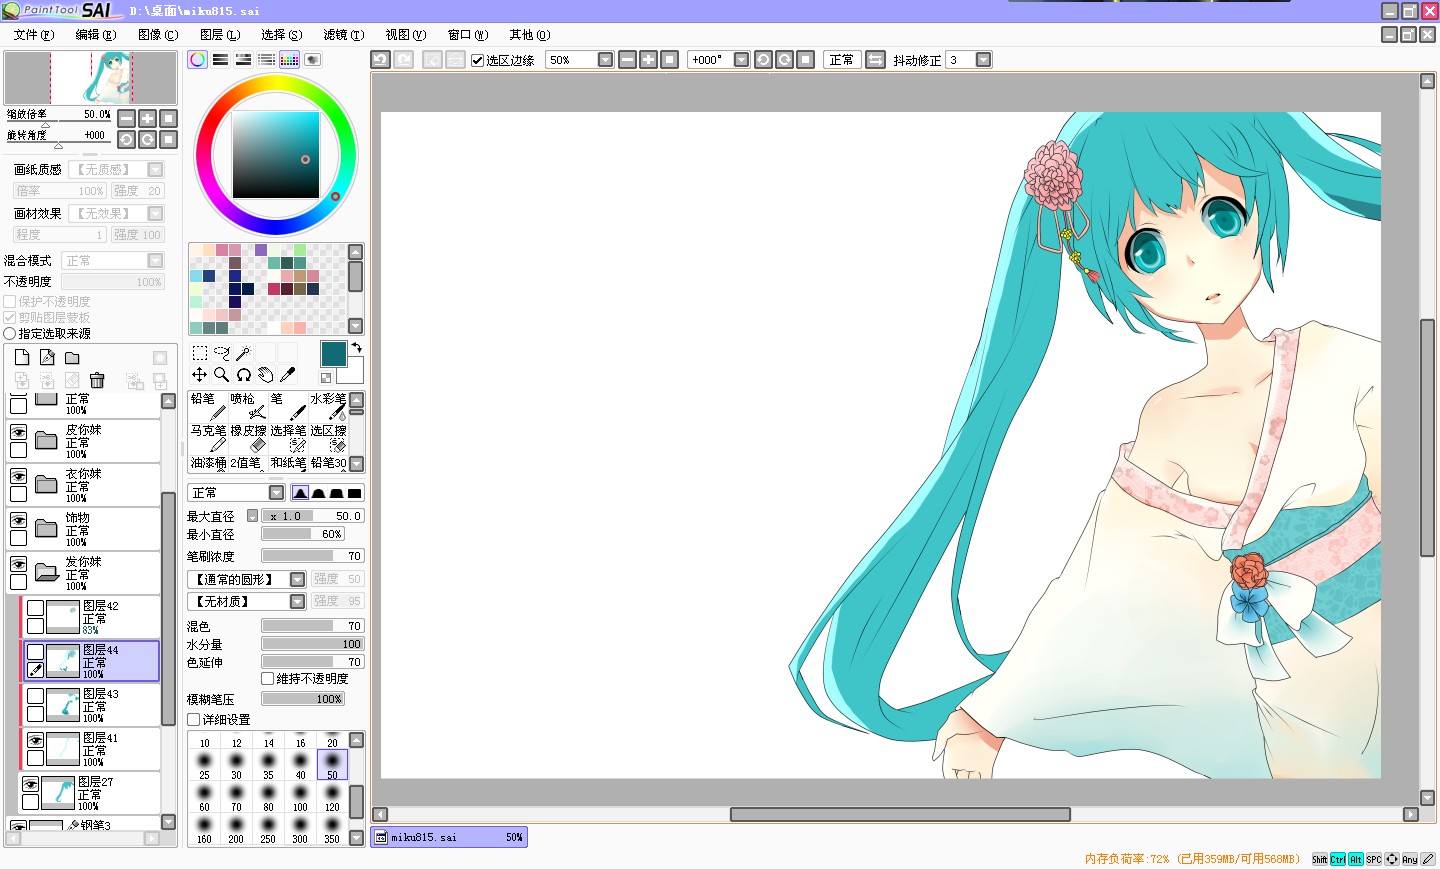Open the 图层 menu
The image size is (1440, 869).
click(x=220, y=35)
